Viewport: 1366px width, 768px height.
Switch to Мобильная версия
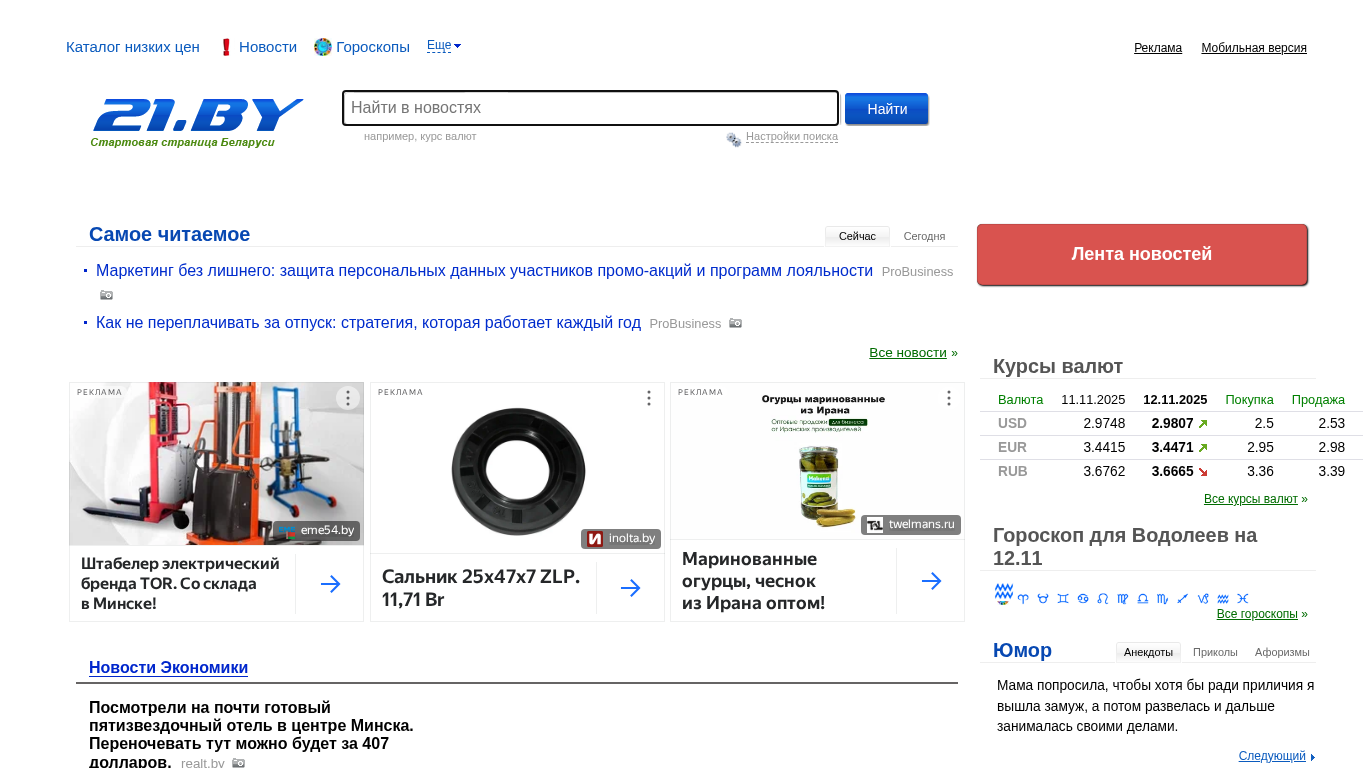tap(1254, 48)
